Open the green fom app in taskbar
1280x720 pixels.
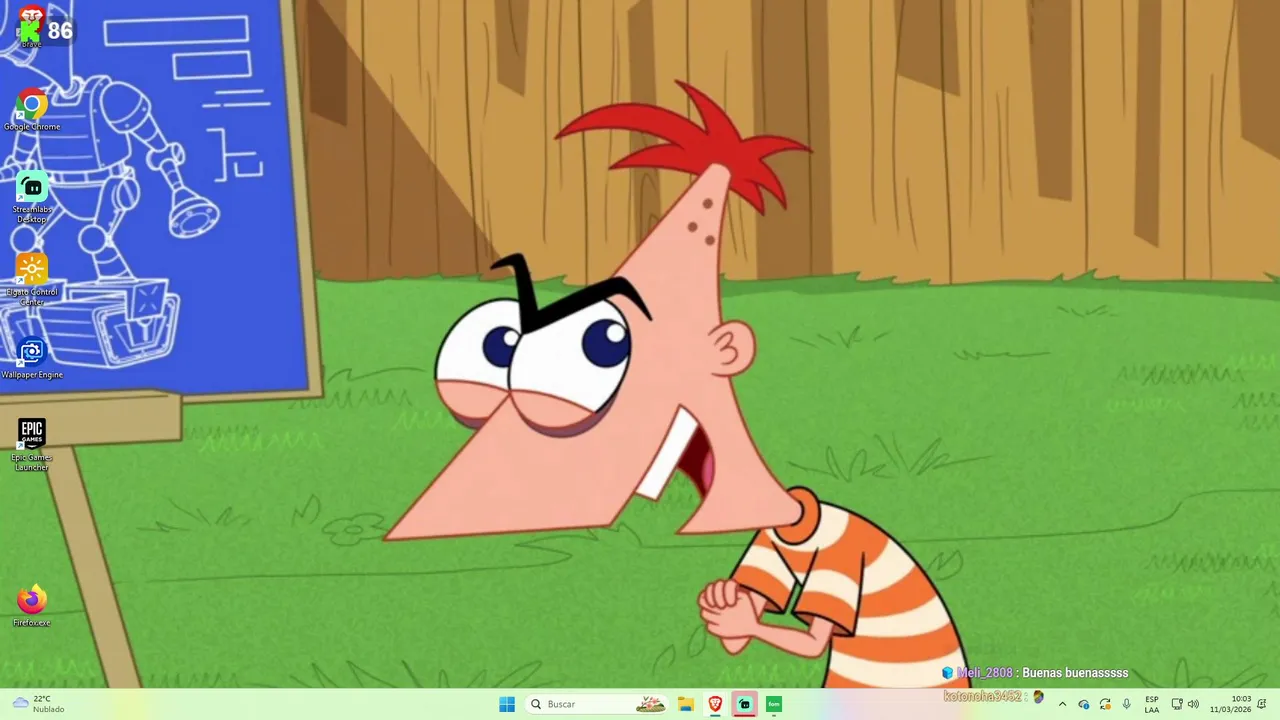(773, 704)
